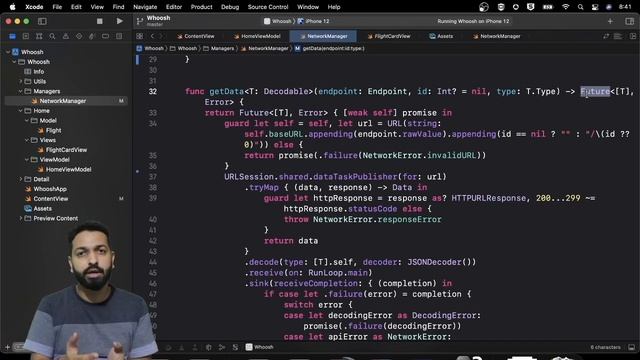Open the Project navigator
This screenshot has width=640, height=360.
point(12,36)
